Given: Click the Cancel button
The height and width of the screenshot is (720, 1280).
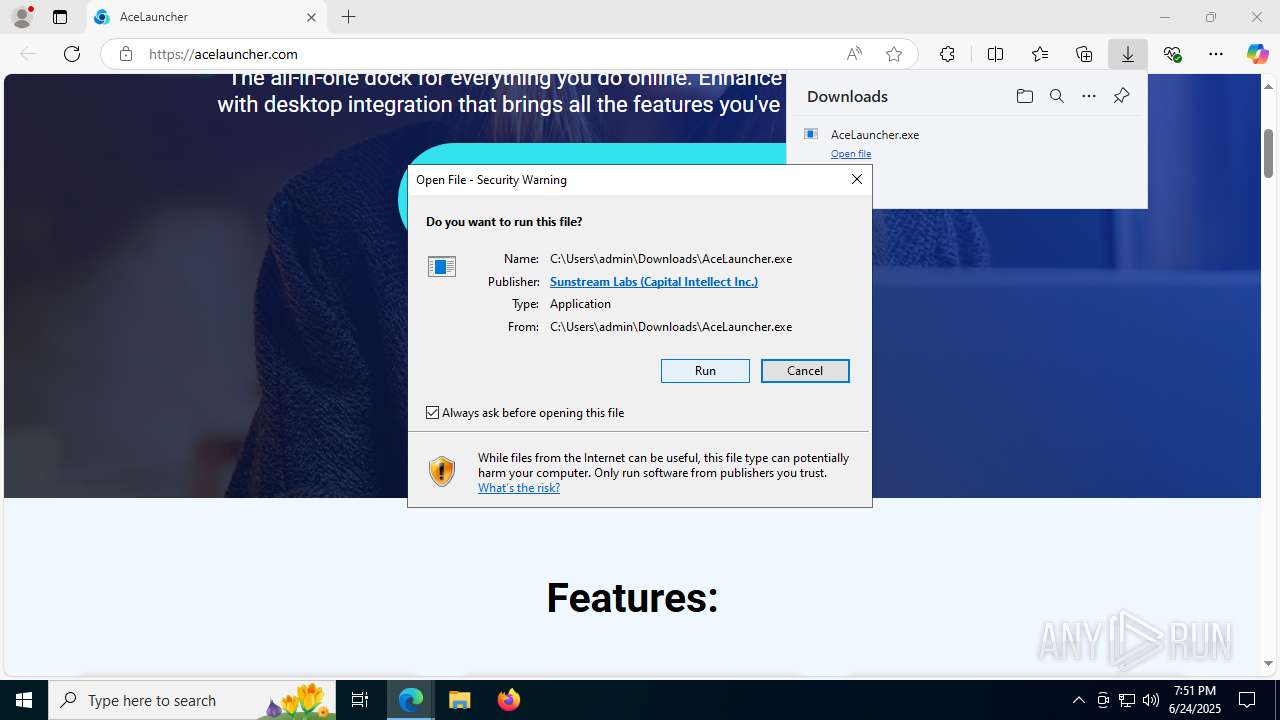Looking at the screenshot, I should click(x=805, y=371).
